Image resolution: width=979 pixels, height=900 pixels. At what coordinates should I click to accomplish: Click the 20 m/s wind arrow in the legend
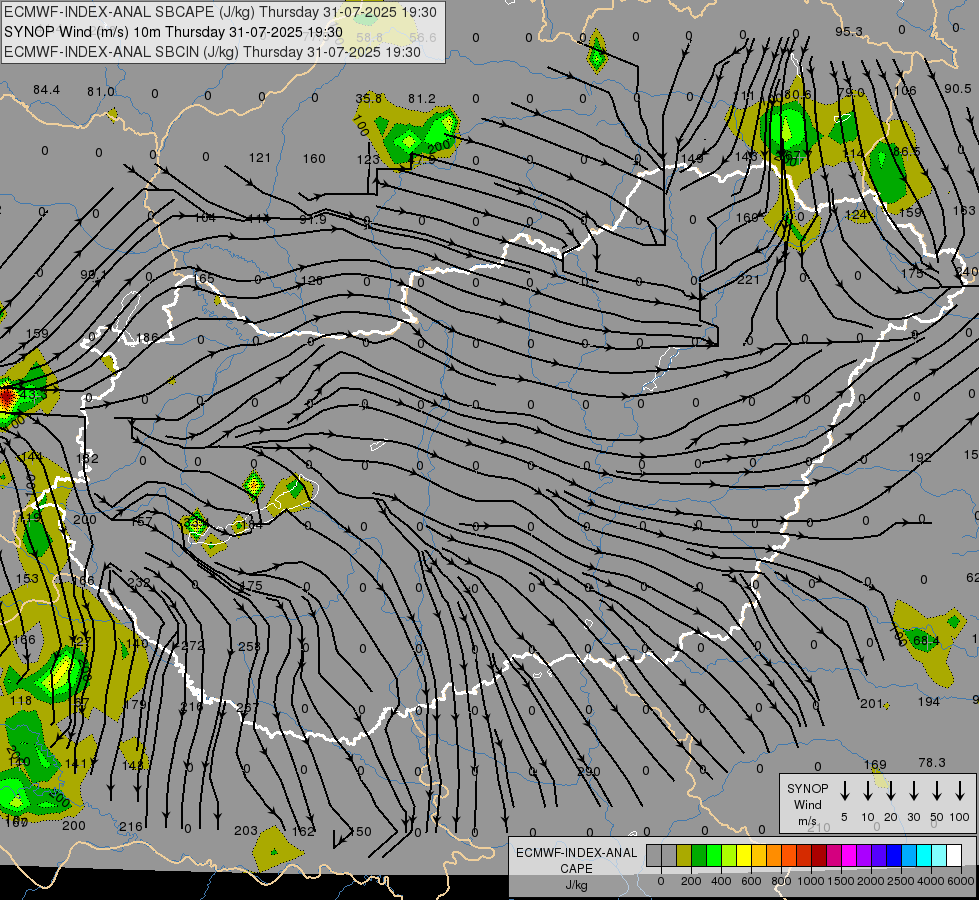click(x=891, y=791)
